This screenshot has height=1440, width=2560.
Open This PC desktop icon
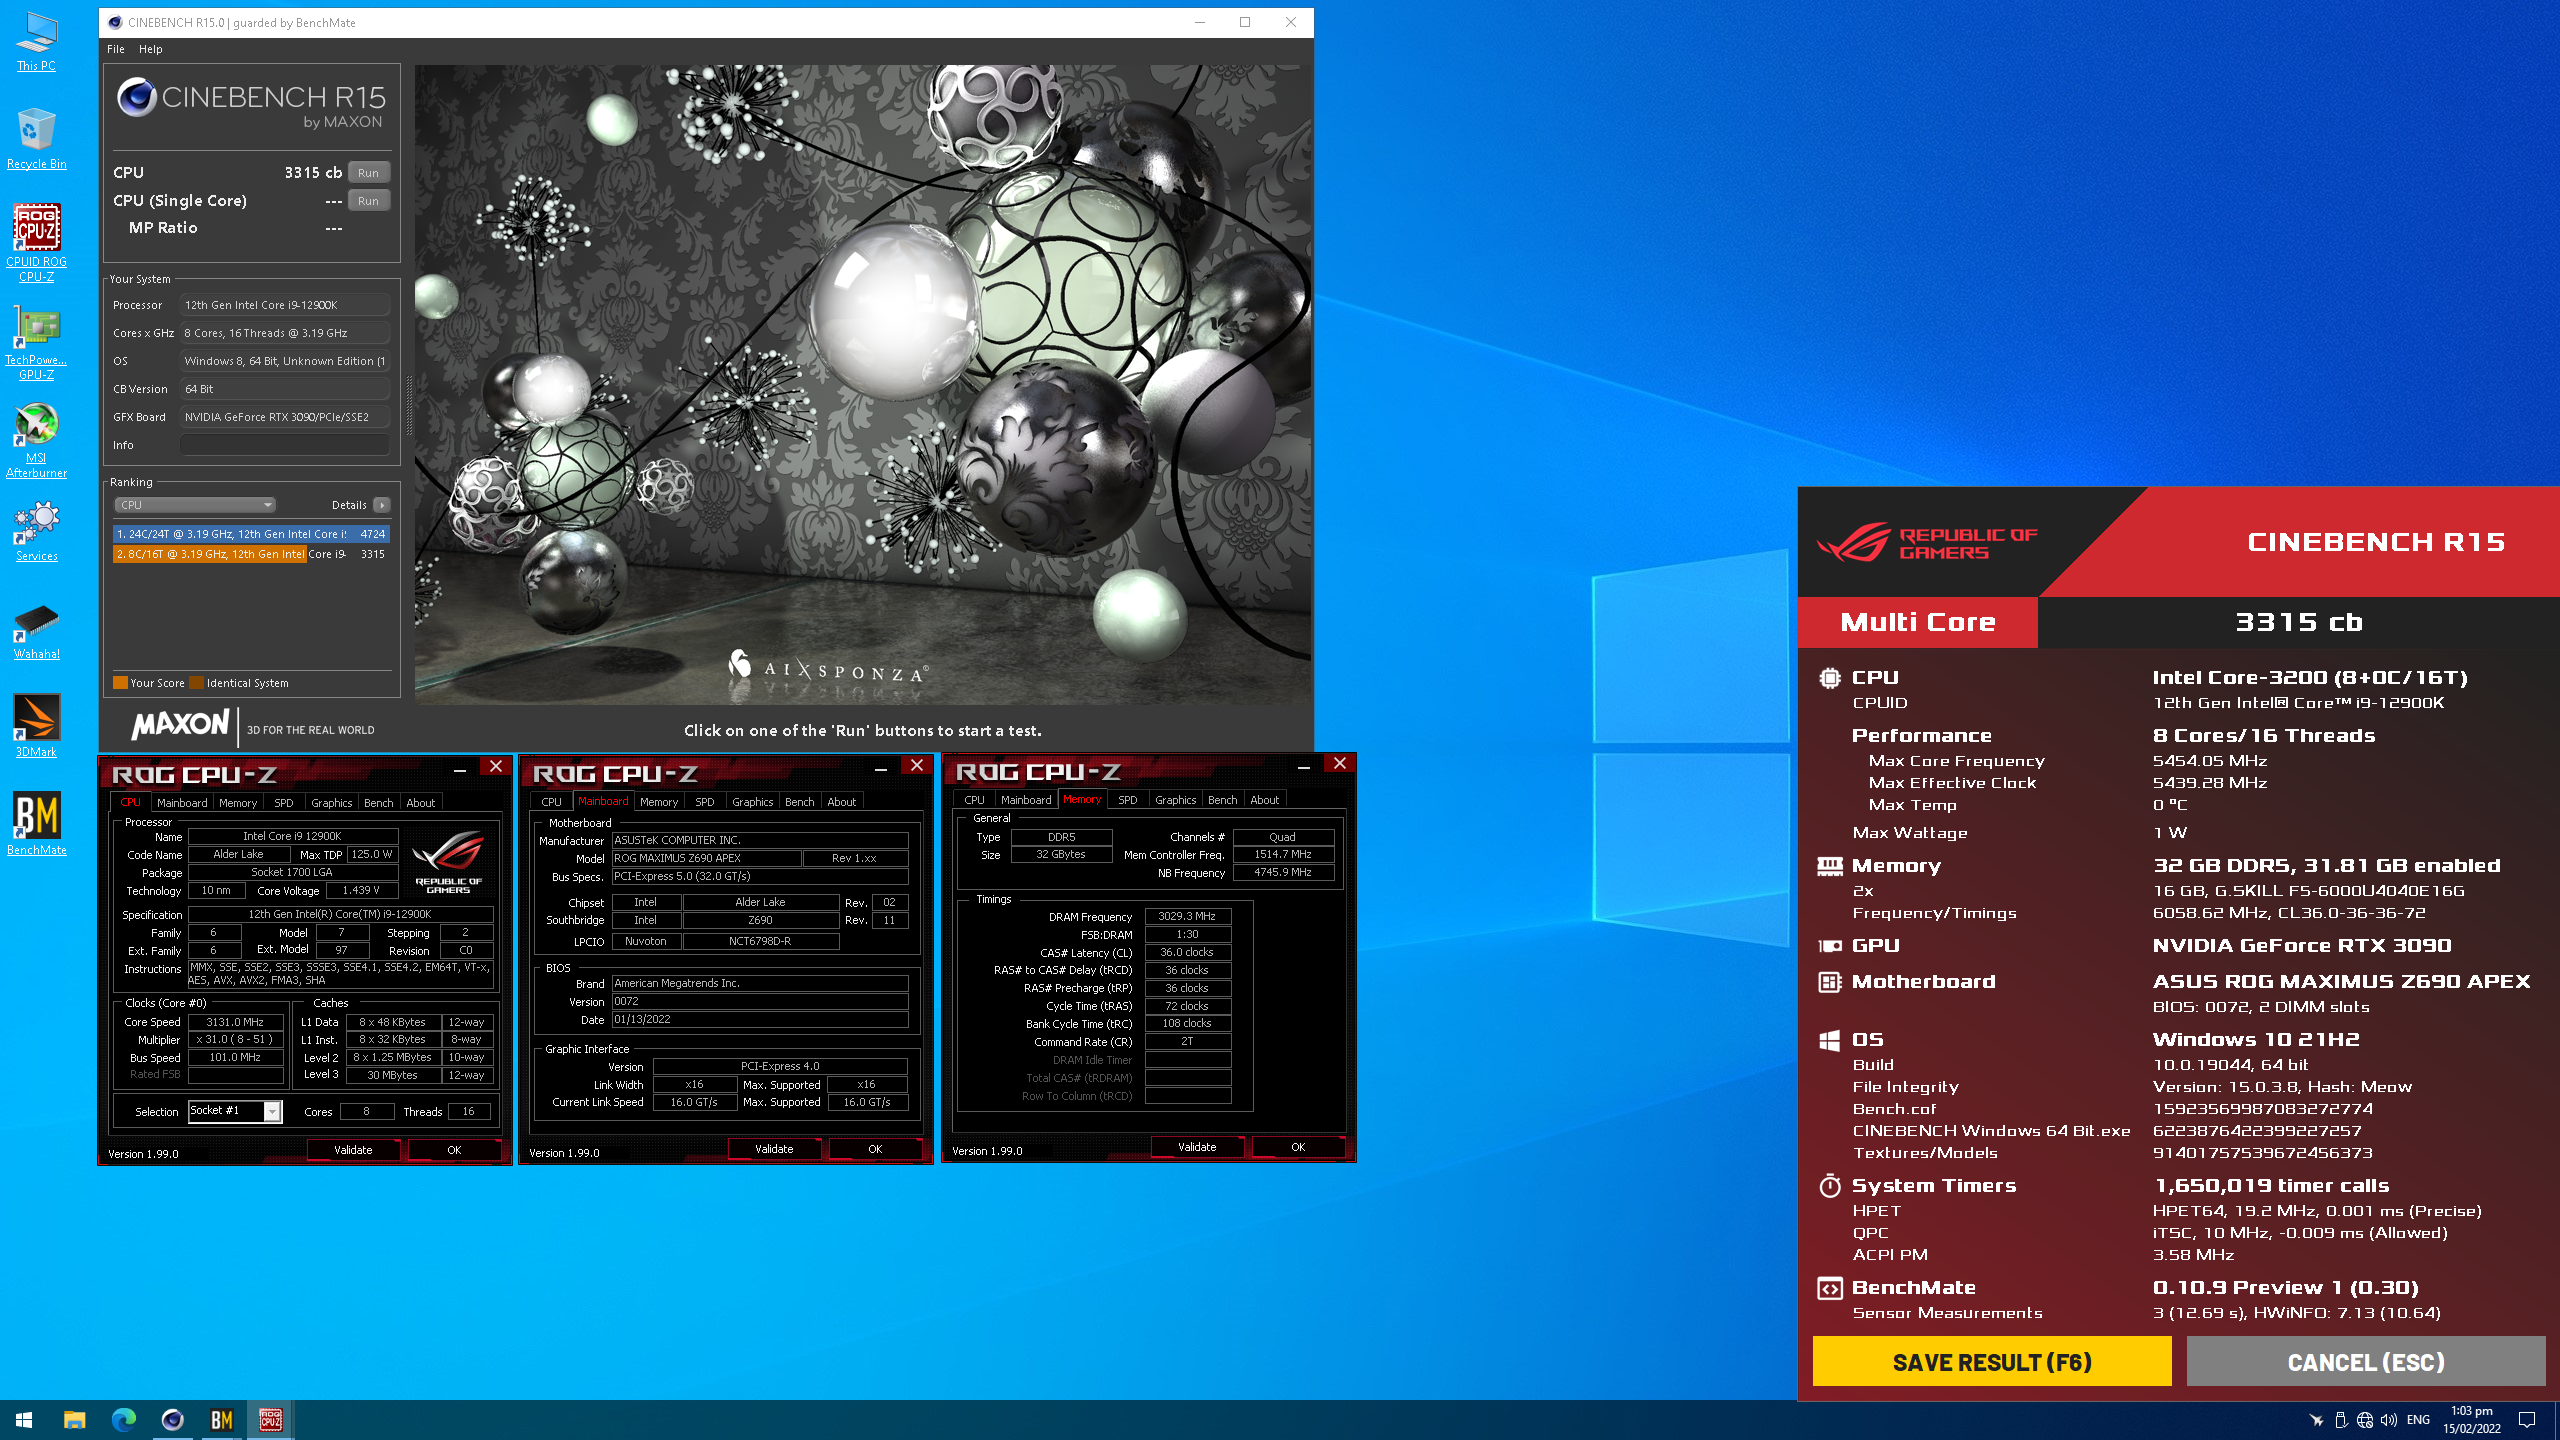36,41
